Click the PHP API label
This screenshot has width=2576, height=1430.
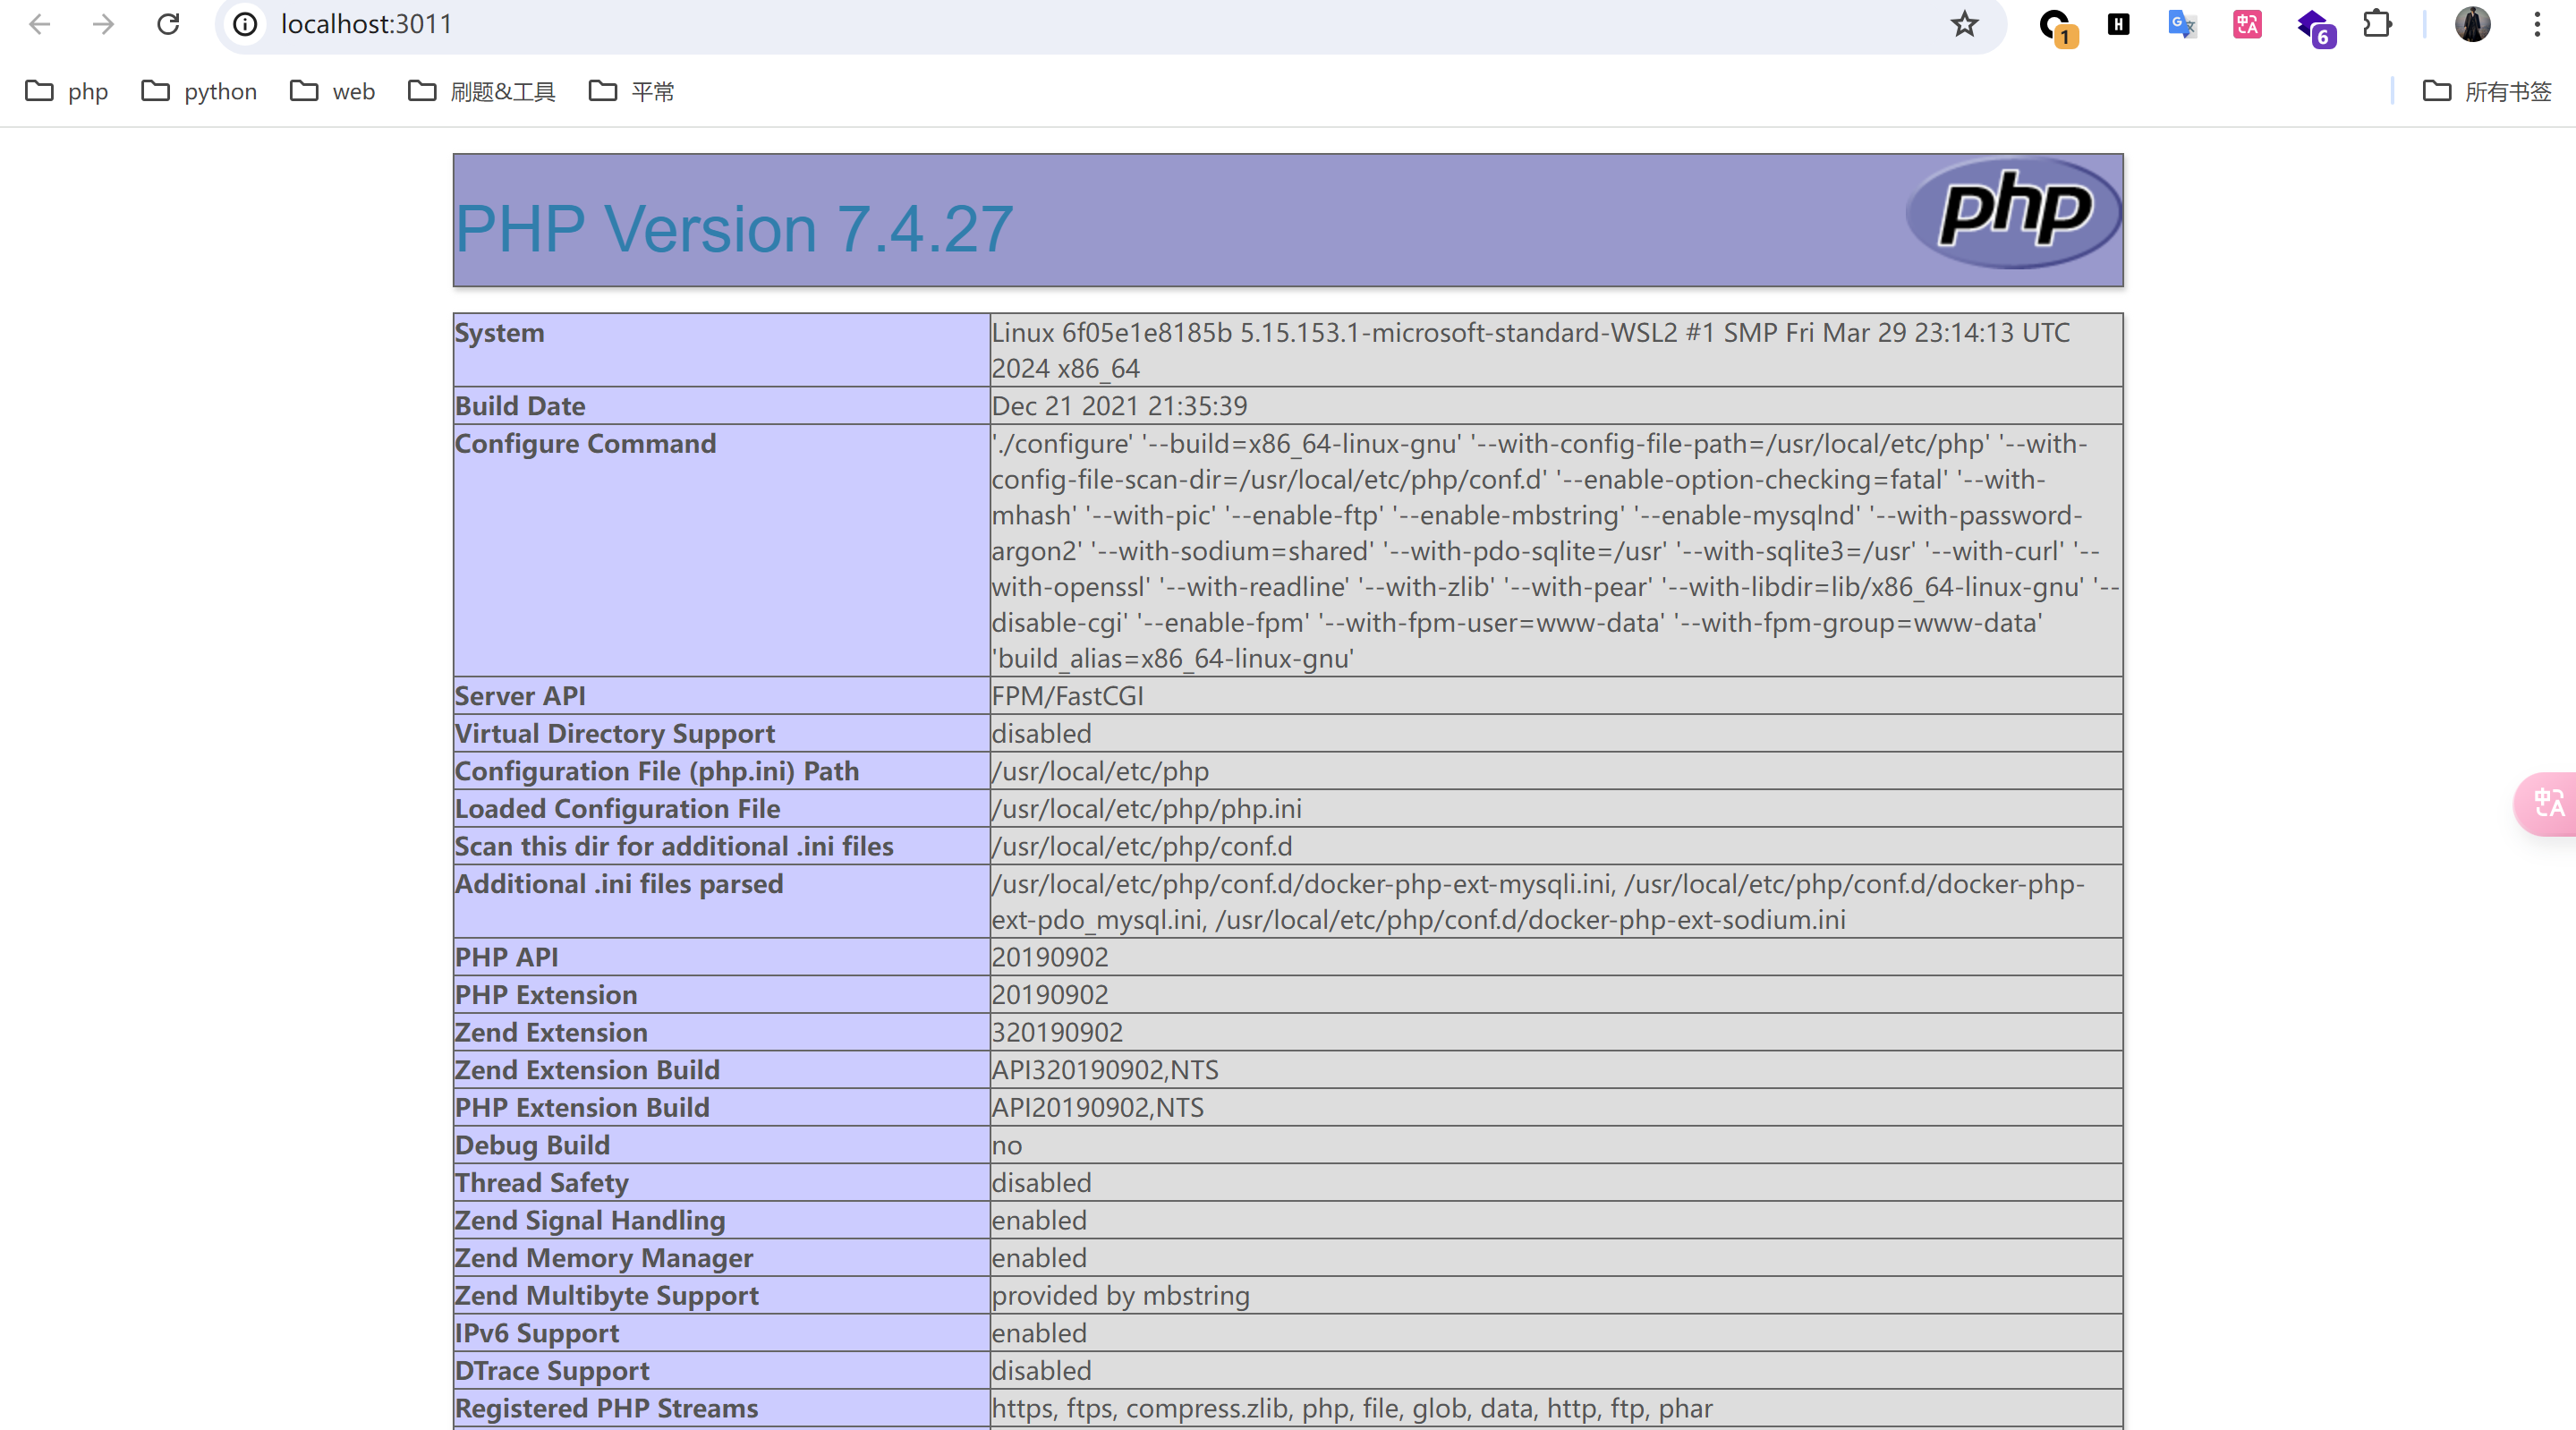(x=506, y=957)
